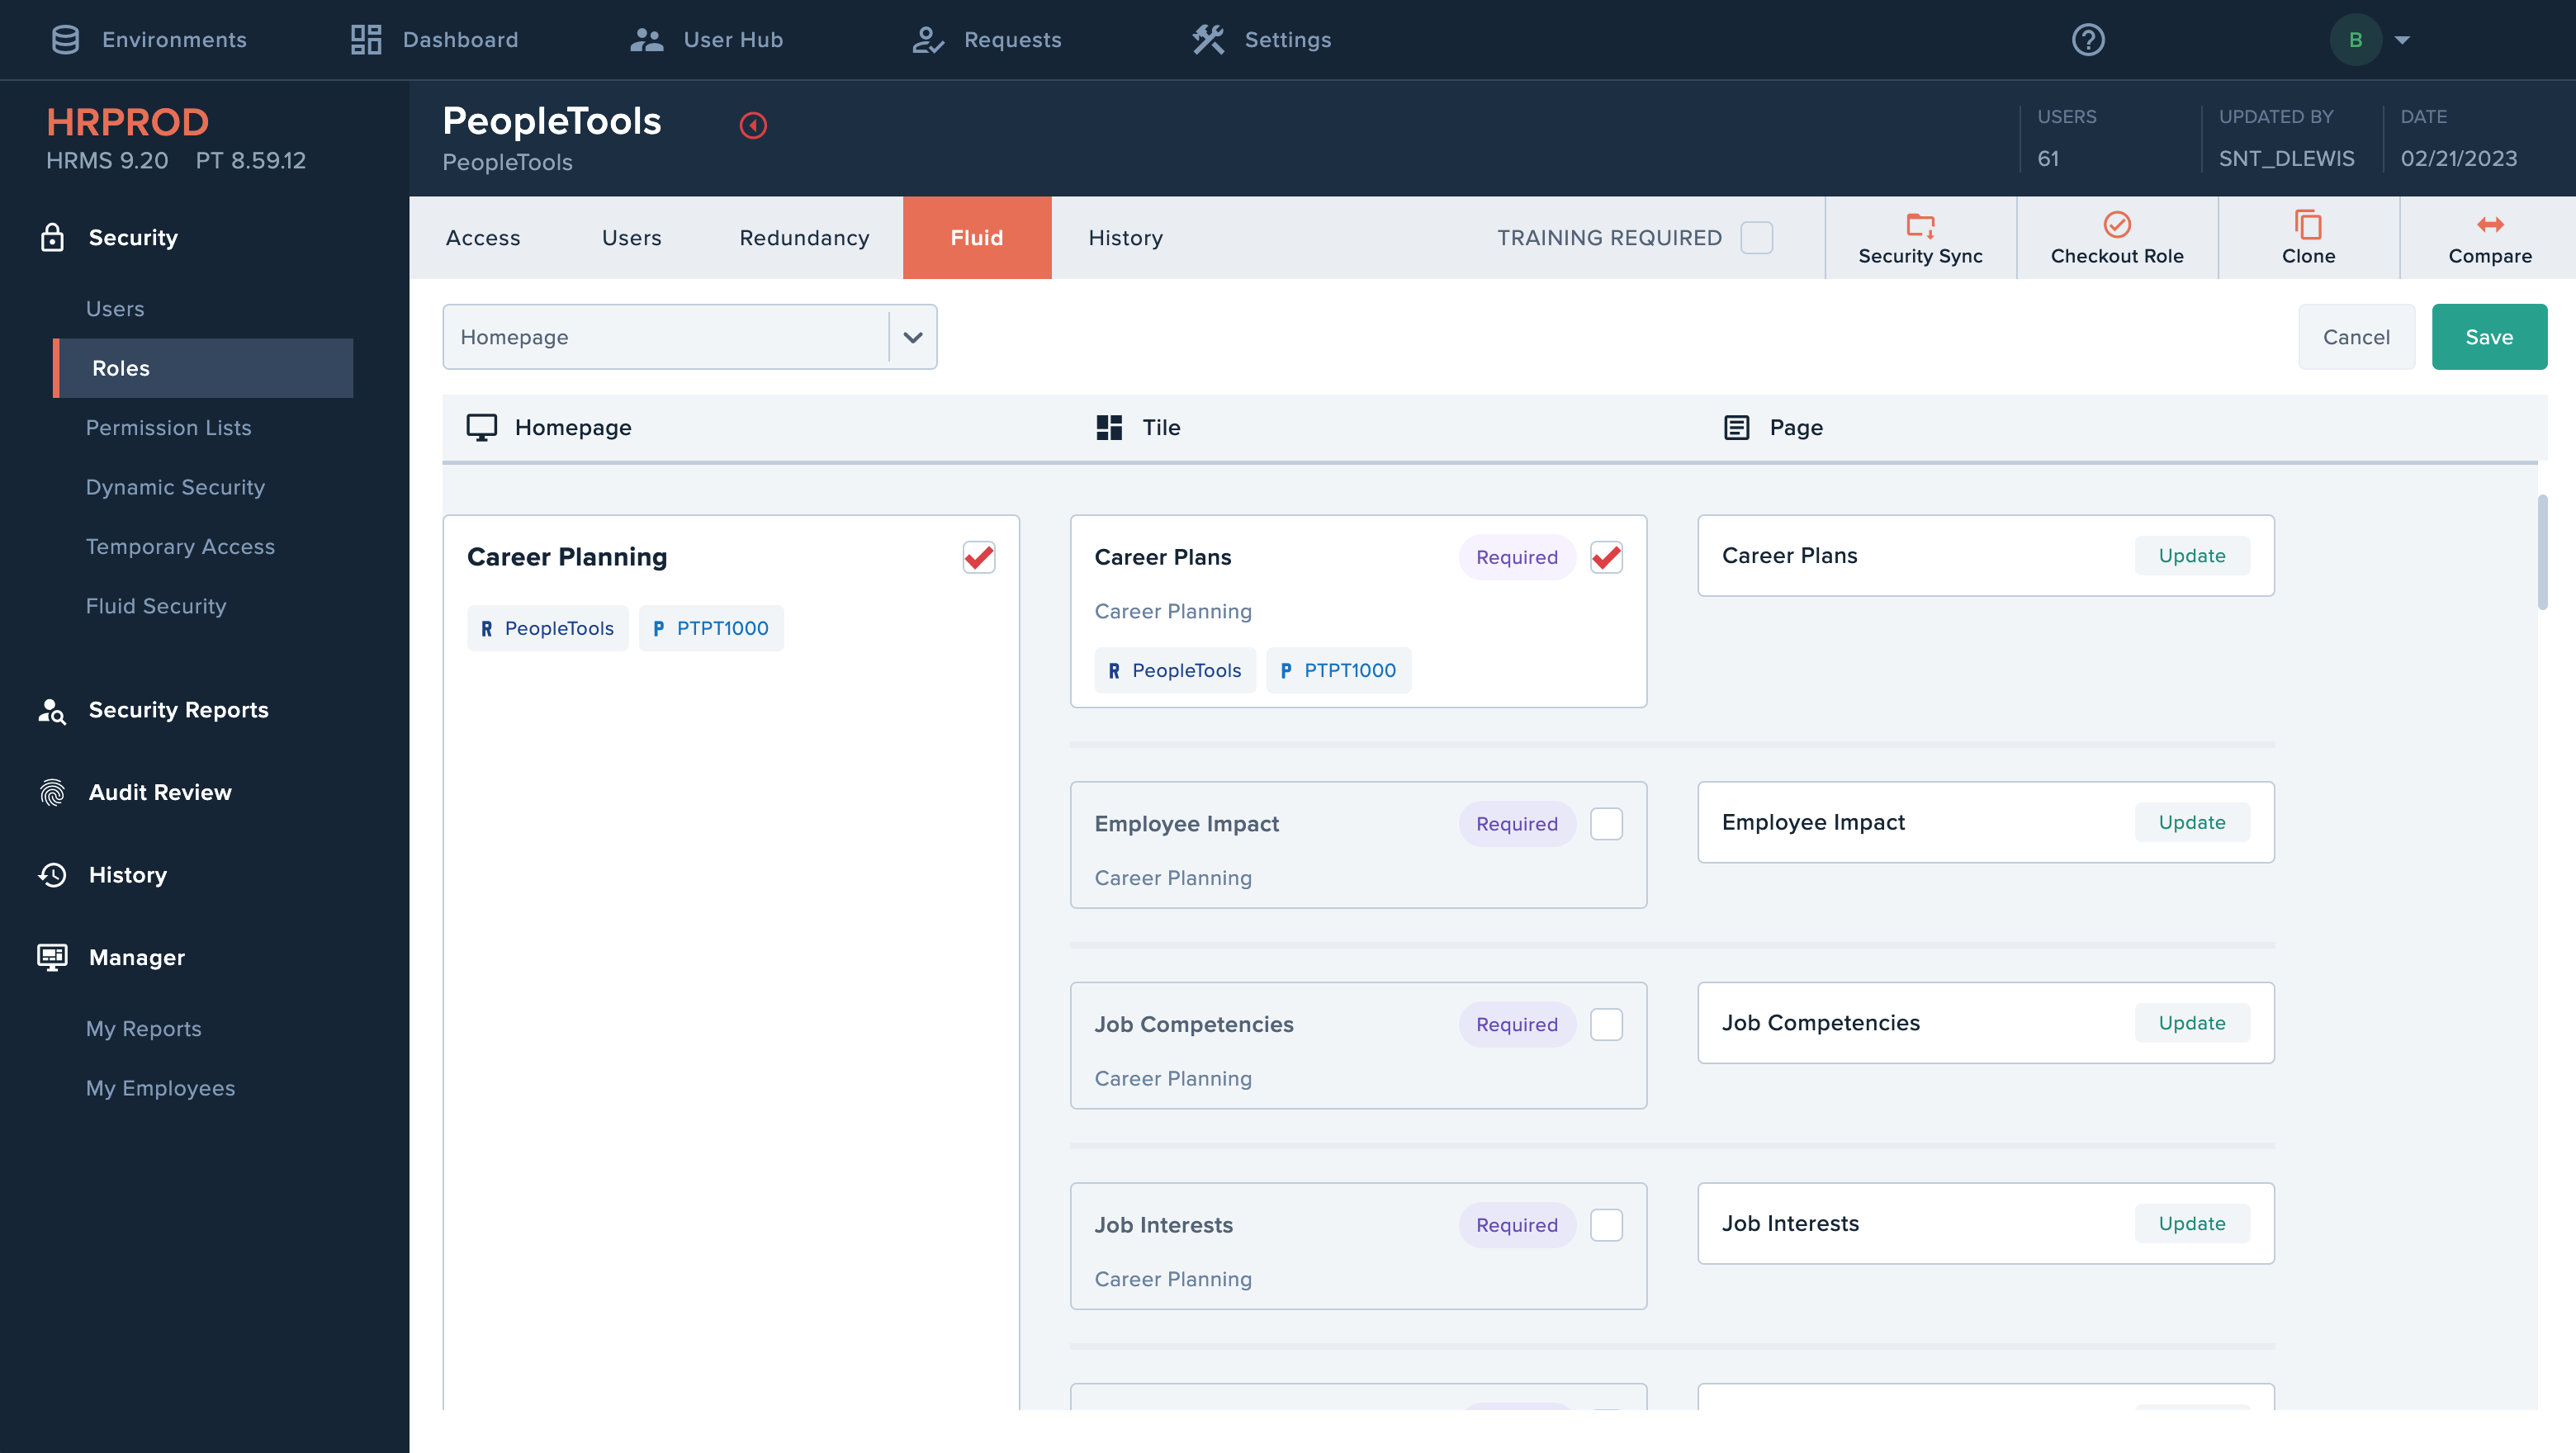2576x1453 pixels.
Task: Expand the user avatar menu arrow
Action: click(2402, 40)
